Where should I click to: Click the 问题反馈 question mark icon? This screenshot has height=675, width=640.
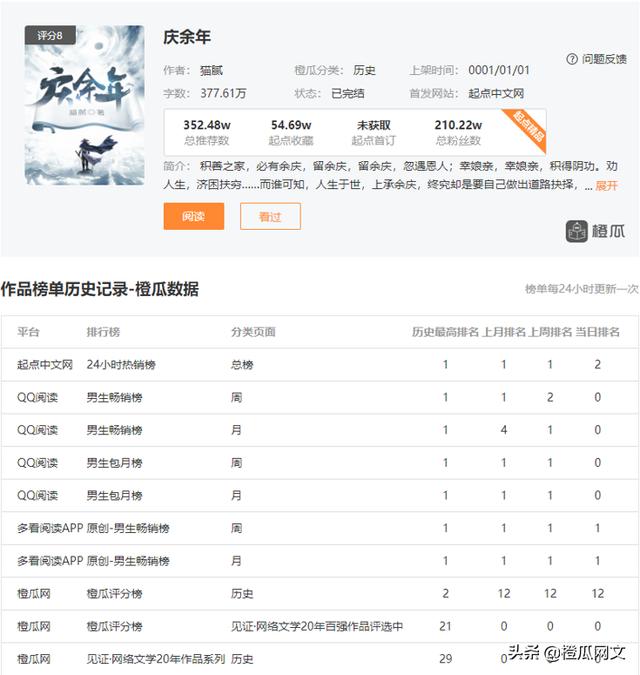572,59
